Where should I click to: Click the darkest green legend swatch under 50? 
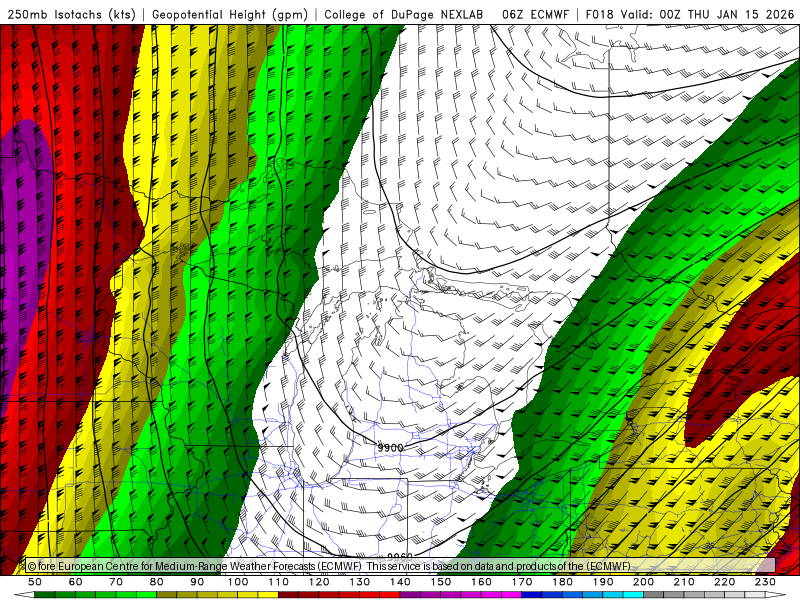click(x=44, y=595)
